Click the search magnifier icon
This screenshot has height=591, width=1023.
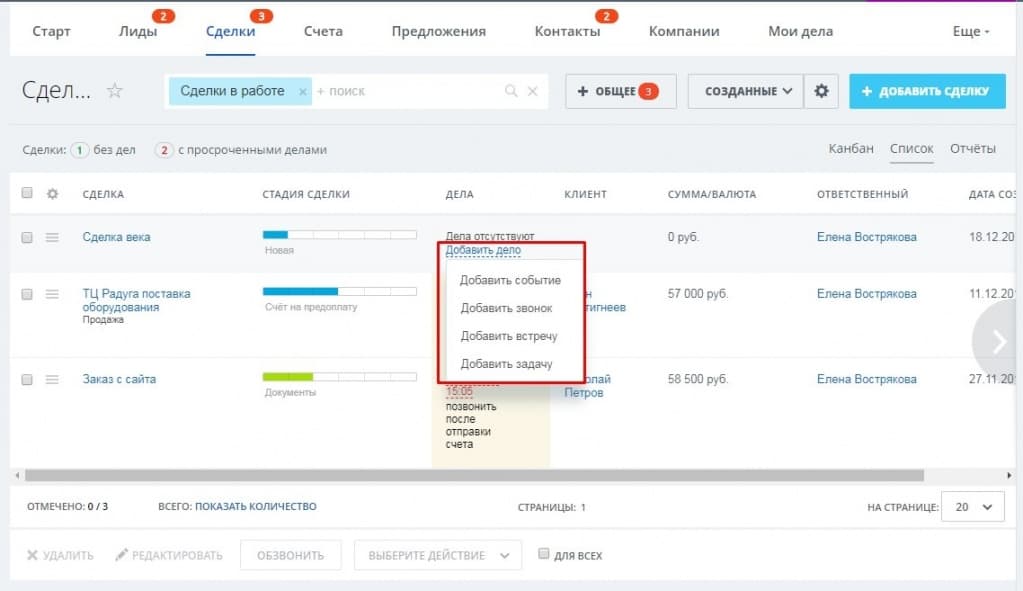(511, 91)
